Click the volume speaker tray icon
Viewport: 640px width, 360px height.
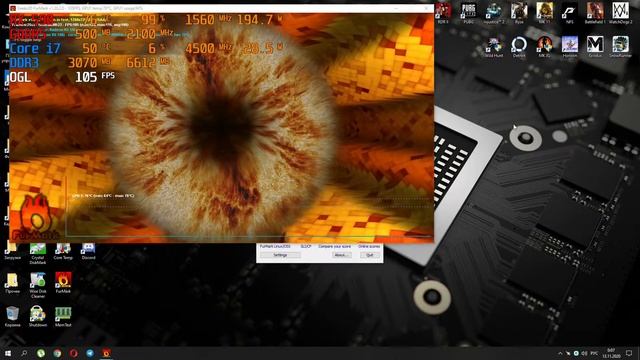[x=584, y=353]
